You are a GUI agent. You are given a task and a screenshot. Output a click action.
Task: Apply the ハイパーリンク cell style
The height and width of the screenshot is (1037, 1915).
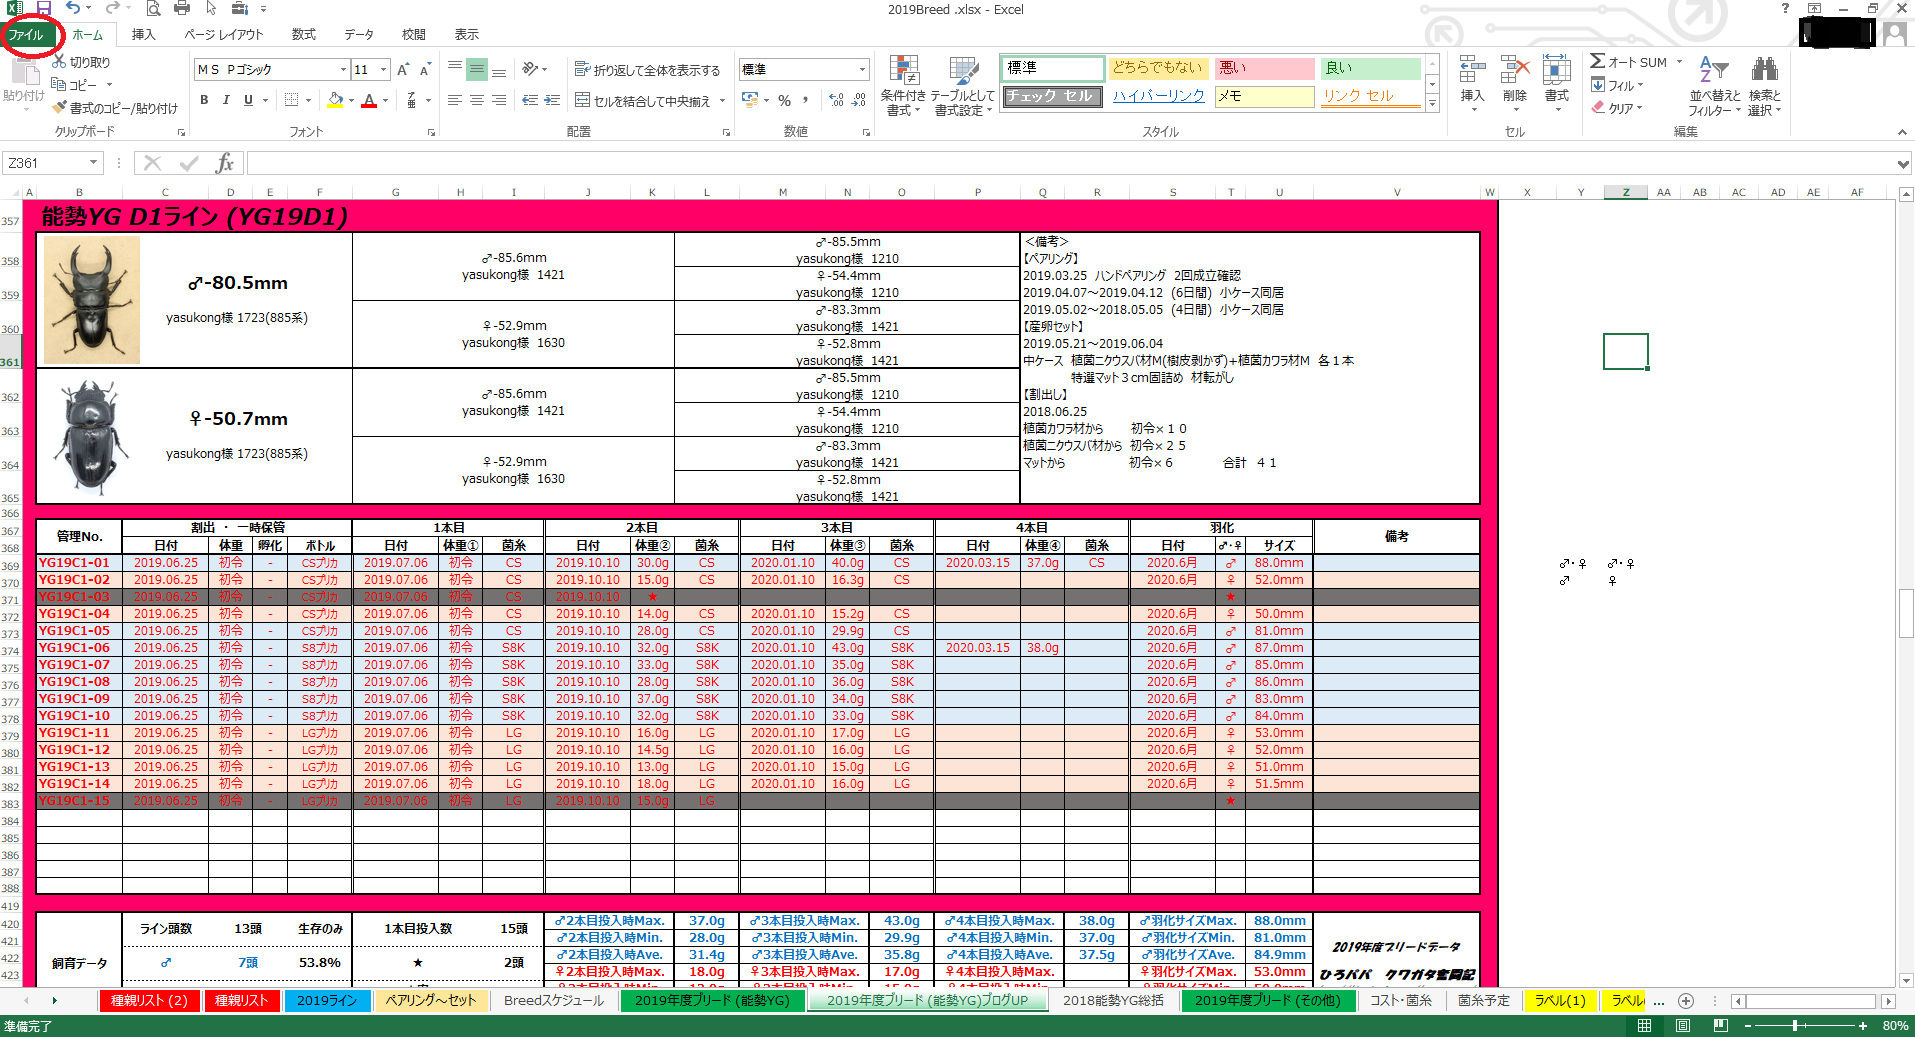[x=1158, y=96]
